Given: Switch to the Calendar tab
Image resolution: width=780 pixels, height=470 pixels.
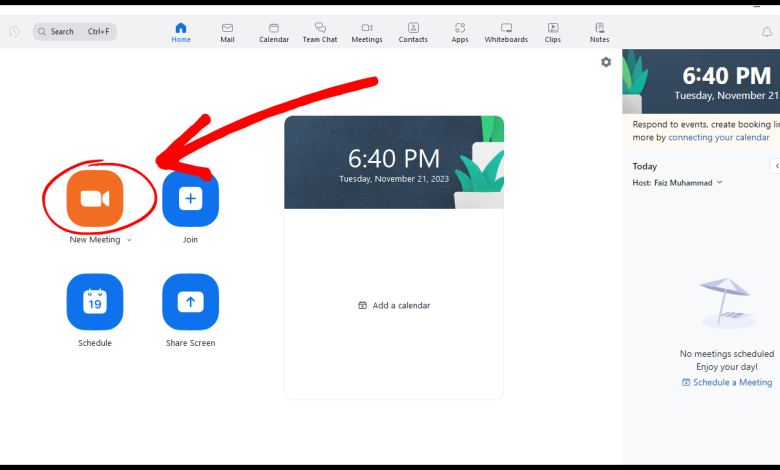Looking at the screenshot, I should click(274, 32).
